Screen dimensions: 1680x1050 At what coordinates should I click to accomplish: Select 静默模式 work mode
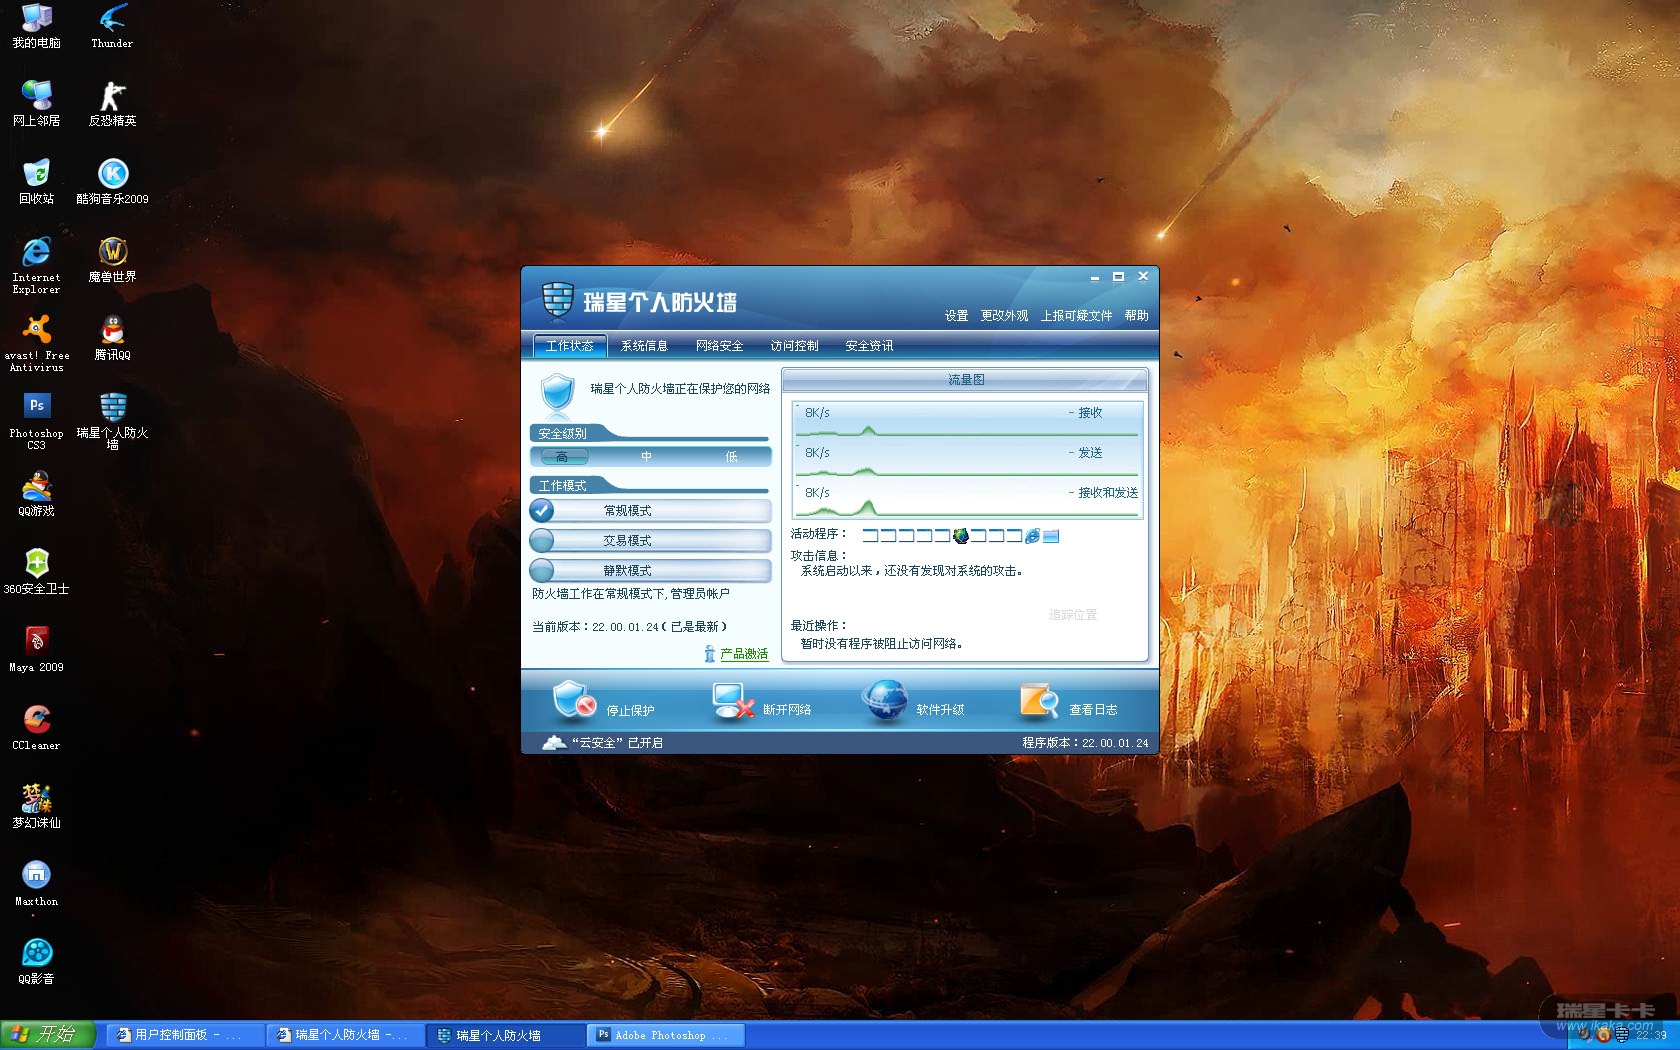[650, 571]
